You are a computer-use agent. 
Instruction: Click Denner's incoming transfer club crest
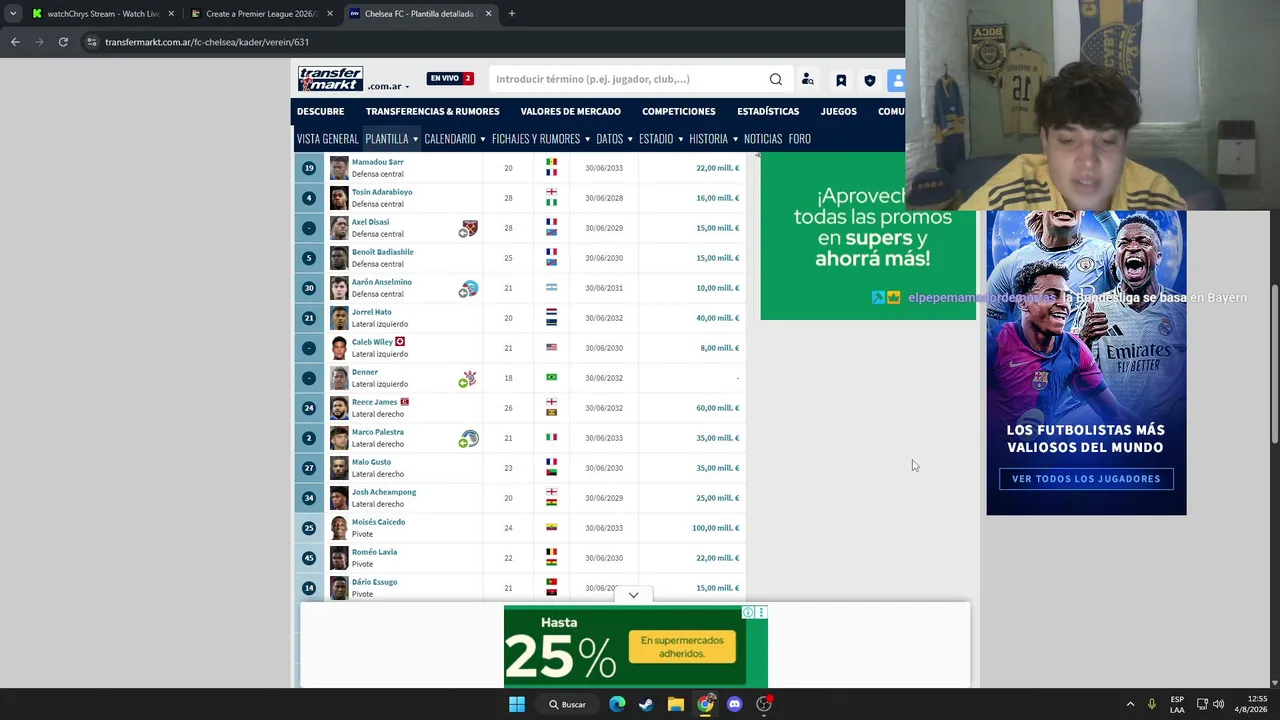tap(469, 378)
